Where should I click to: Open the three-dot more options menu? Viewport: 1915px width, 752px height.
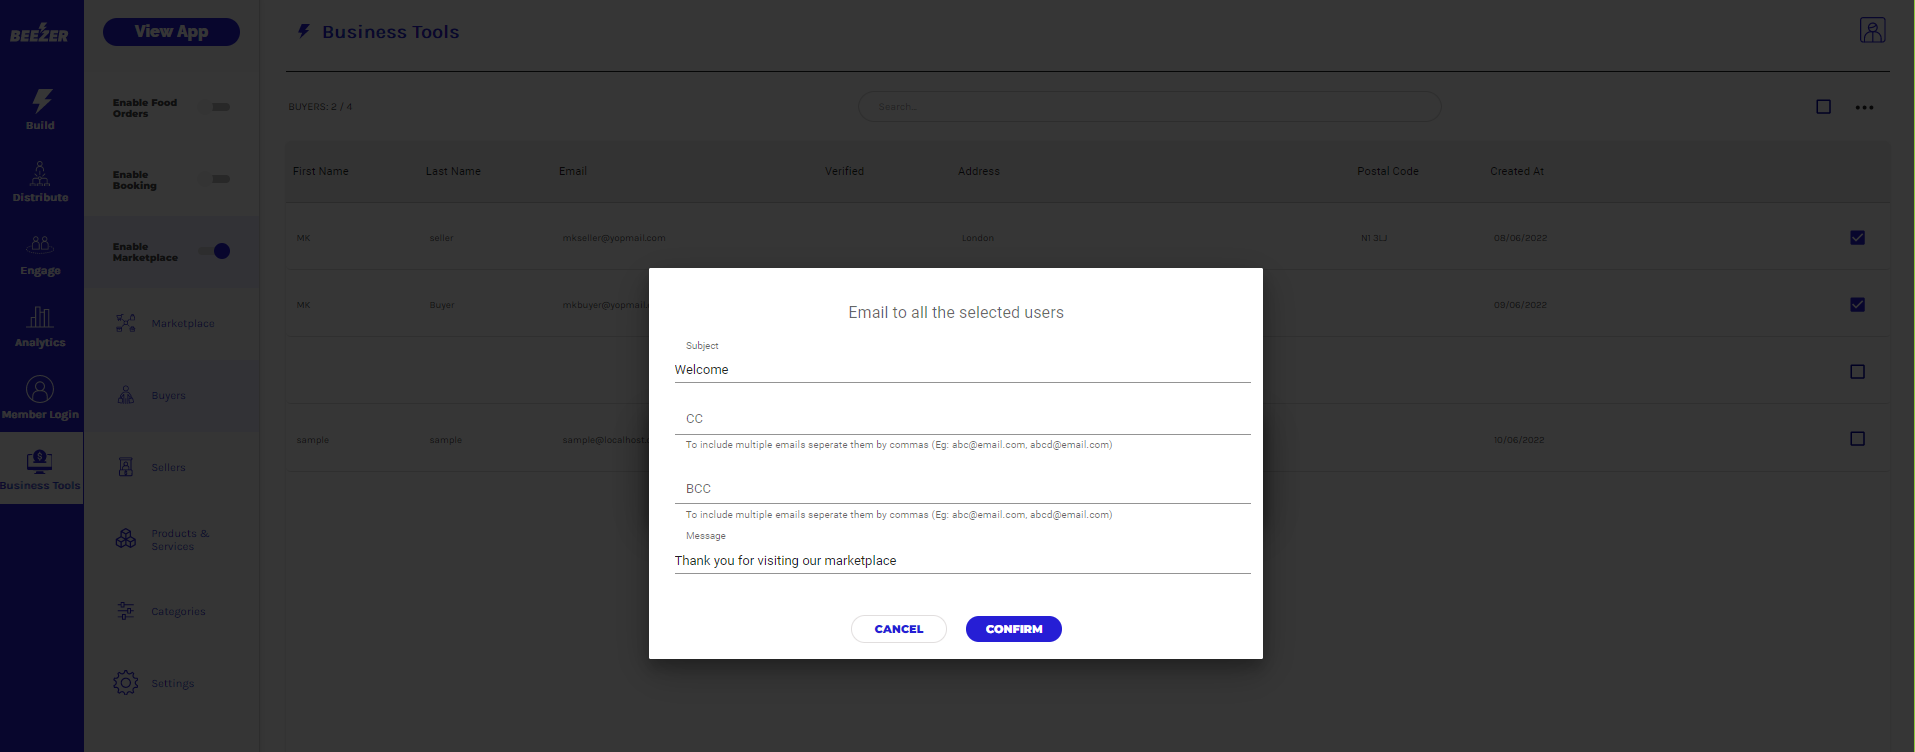click(1864, 108)
